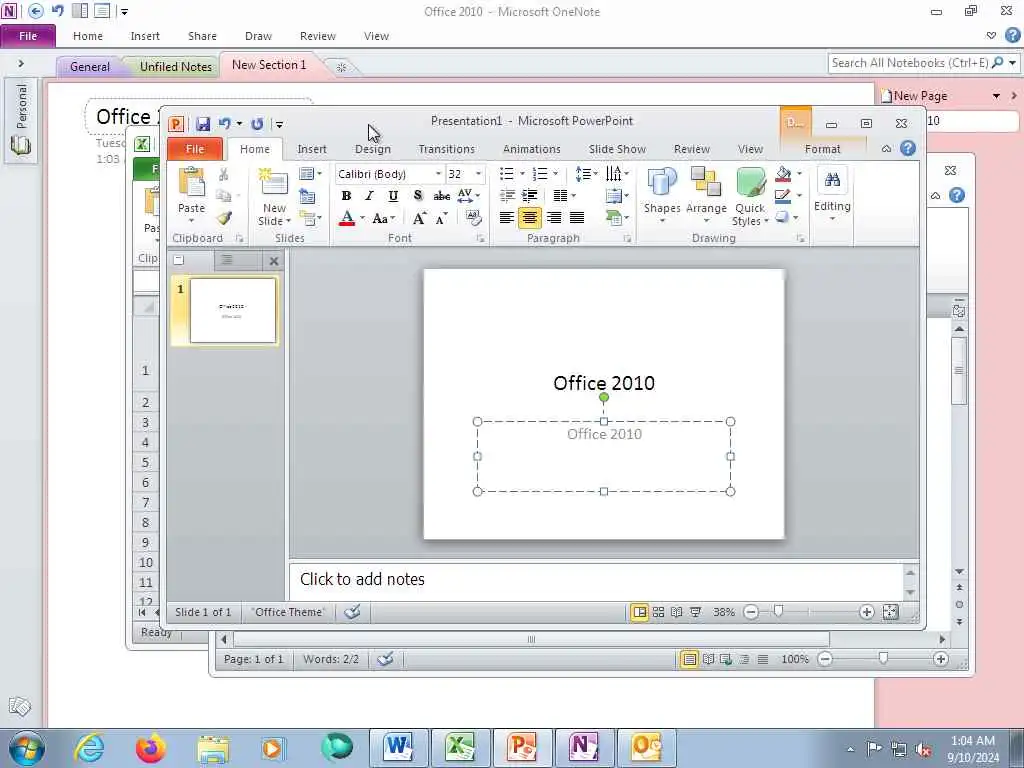Click the Arrange button

706,194
